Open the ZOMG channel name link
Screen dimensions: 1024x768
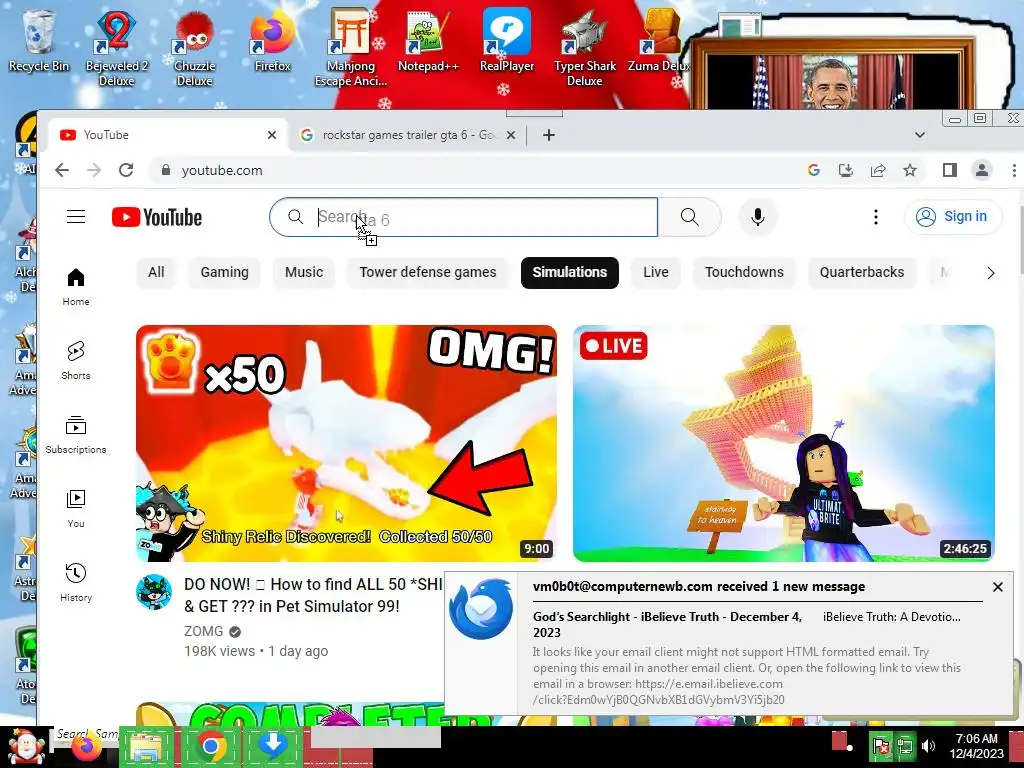point(204,632)
